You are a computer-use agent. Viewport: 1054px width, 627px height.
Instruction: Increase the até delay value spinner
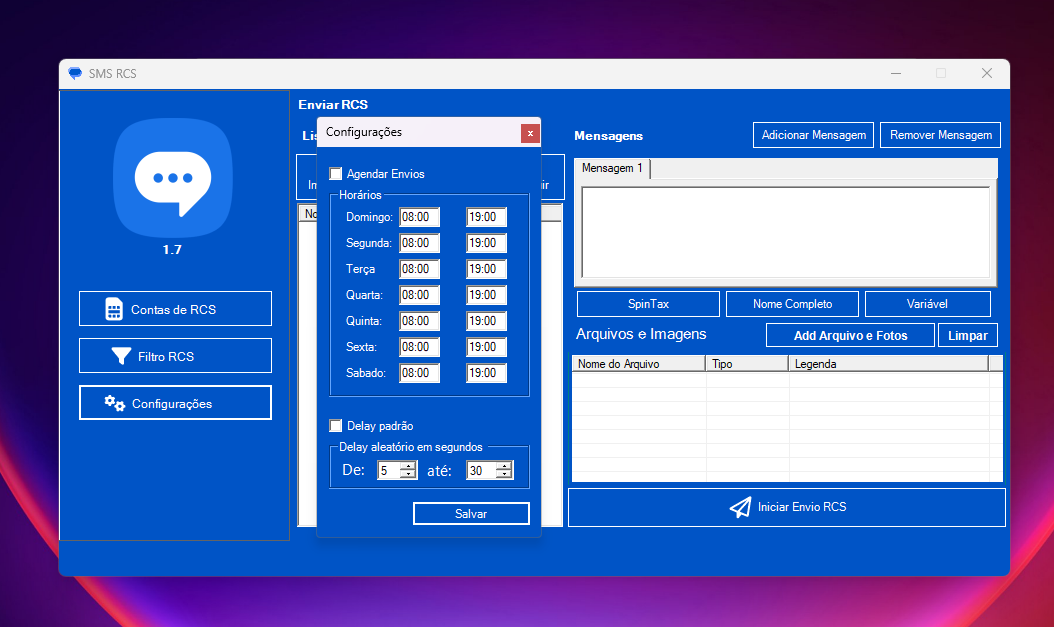504,466
